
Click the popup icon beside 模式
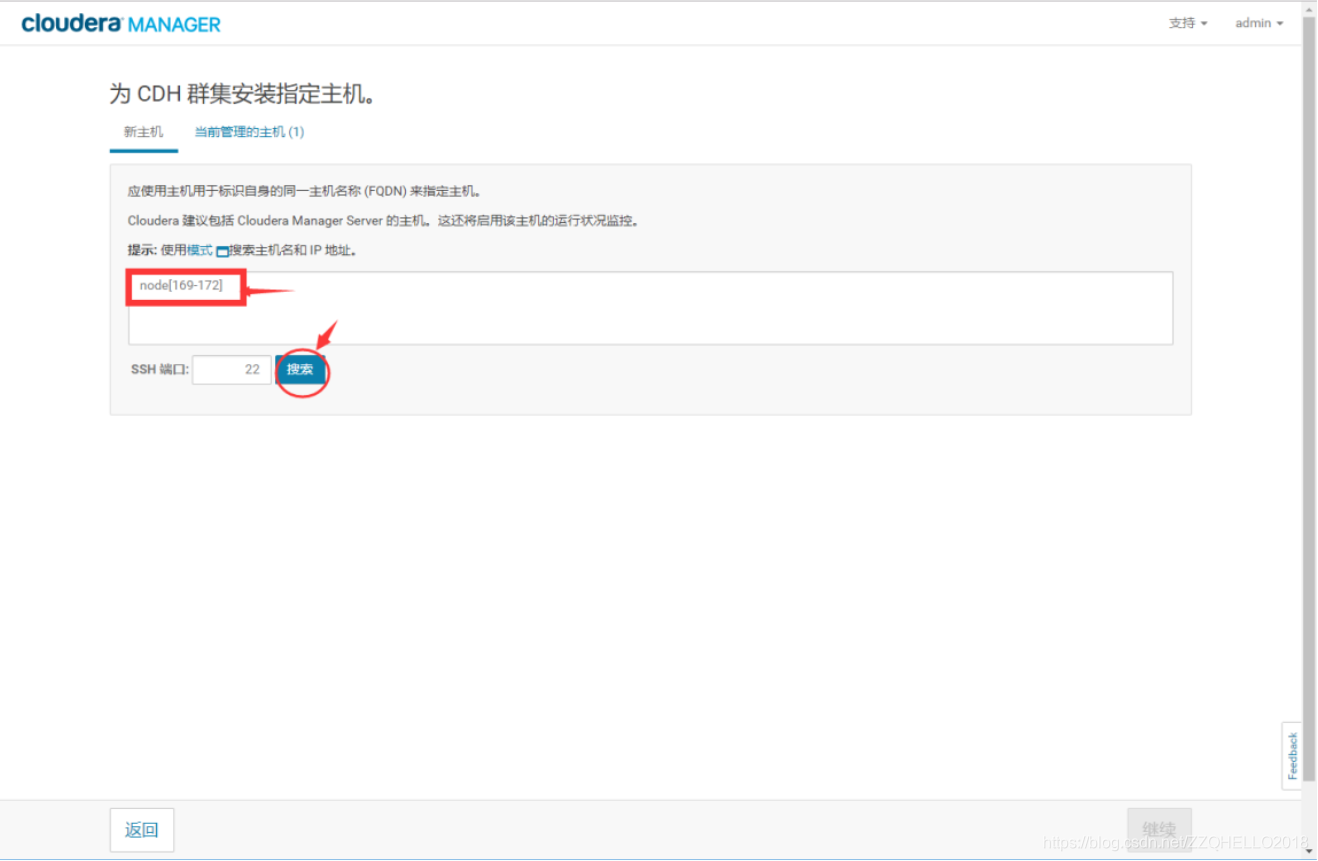point(222,251)
